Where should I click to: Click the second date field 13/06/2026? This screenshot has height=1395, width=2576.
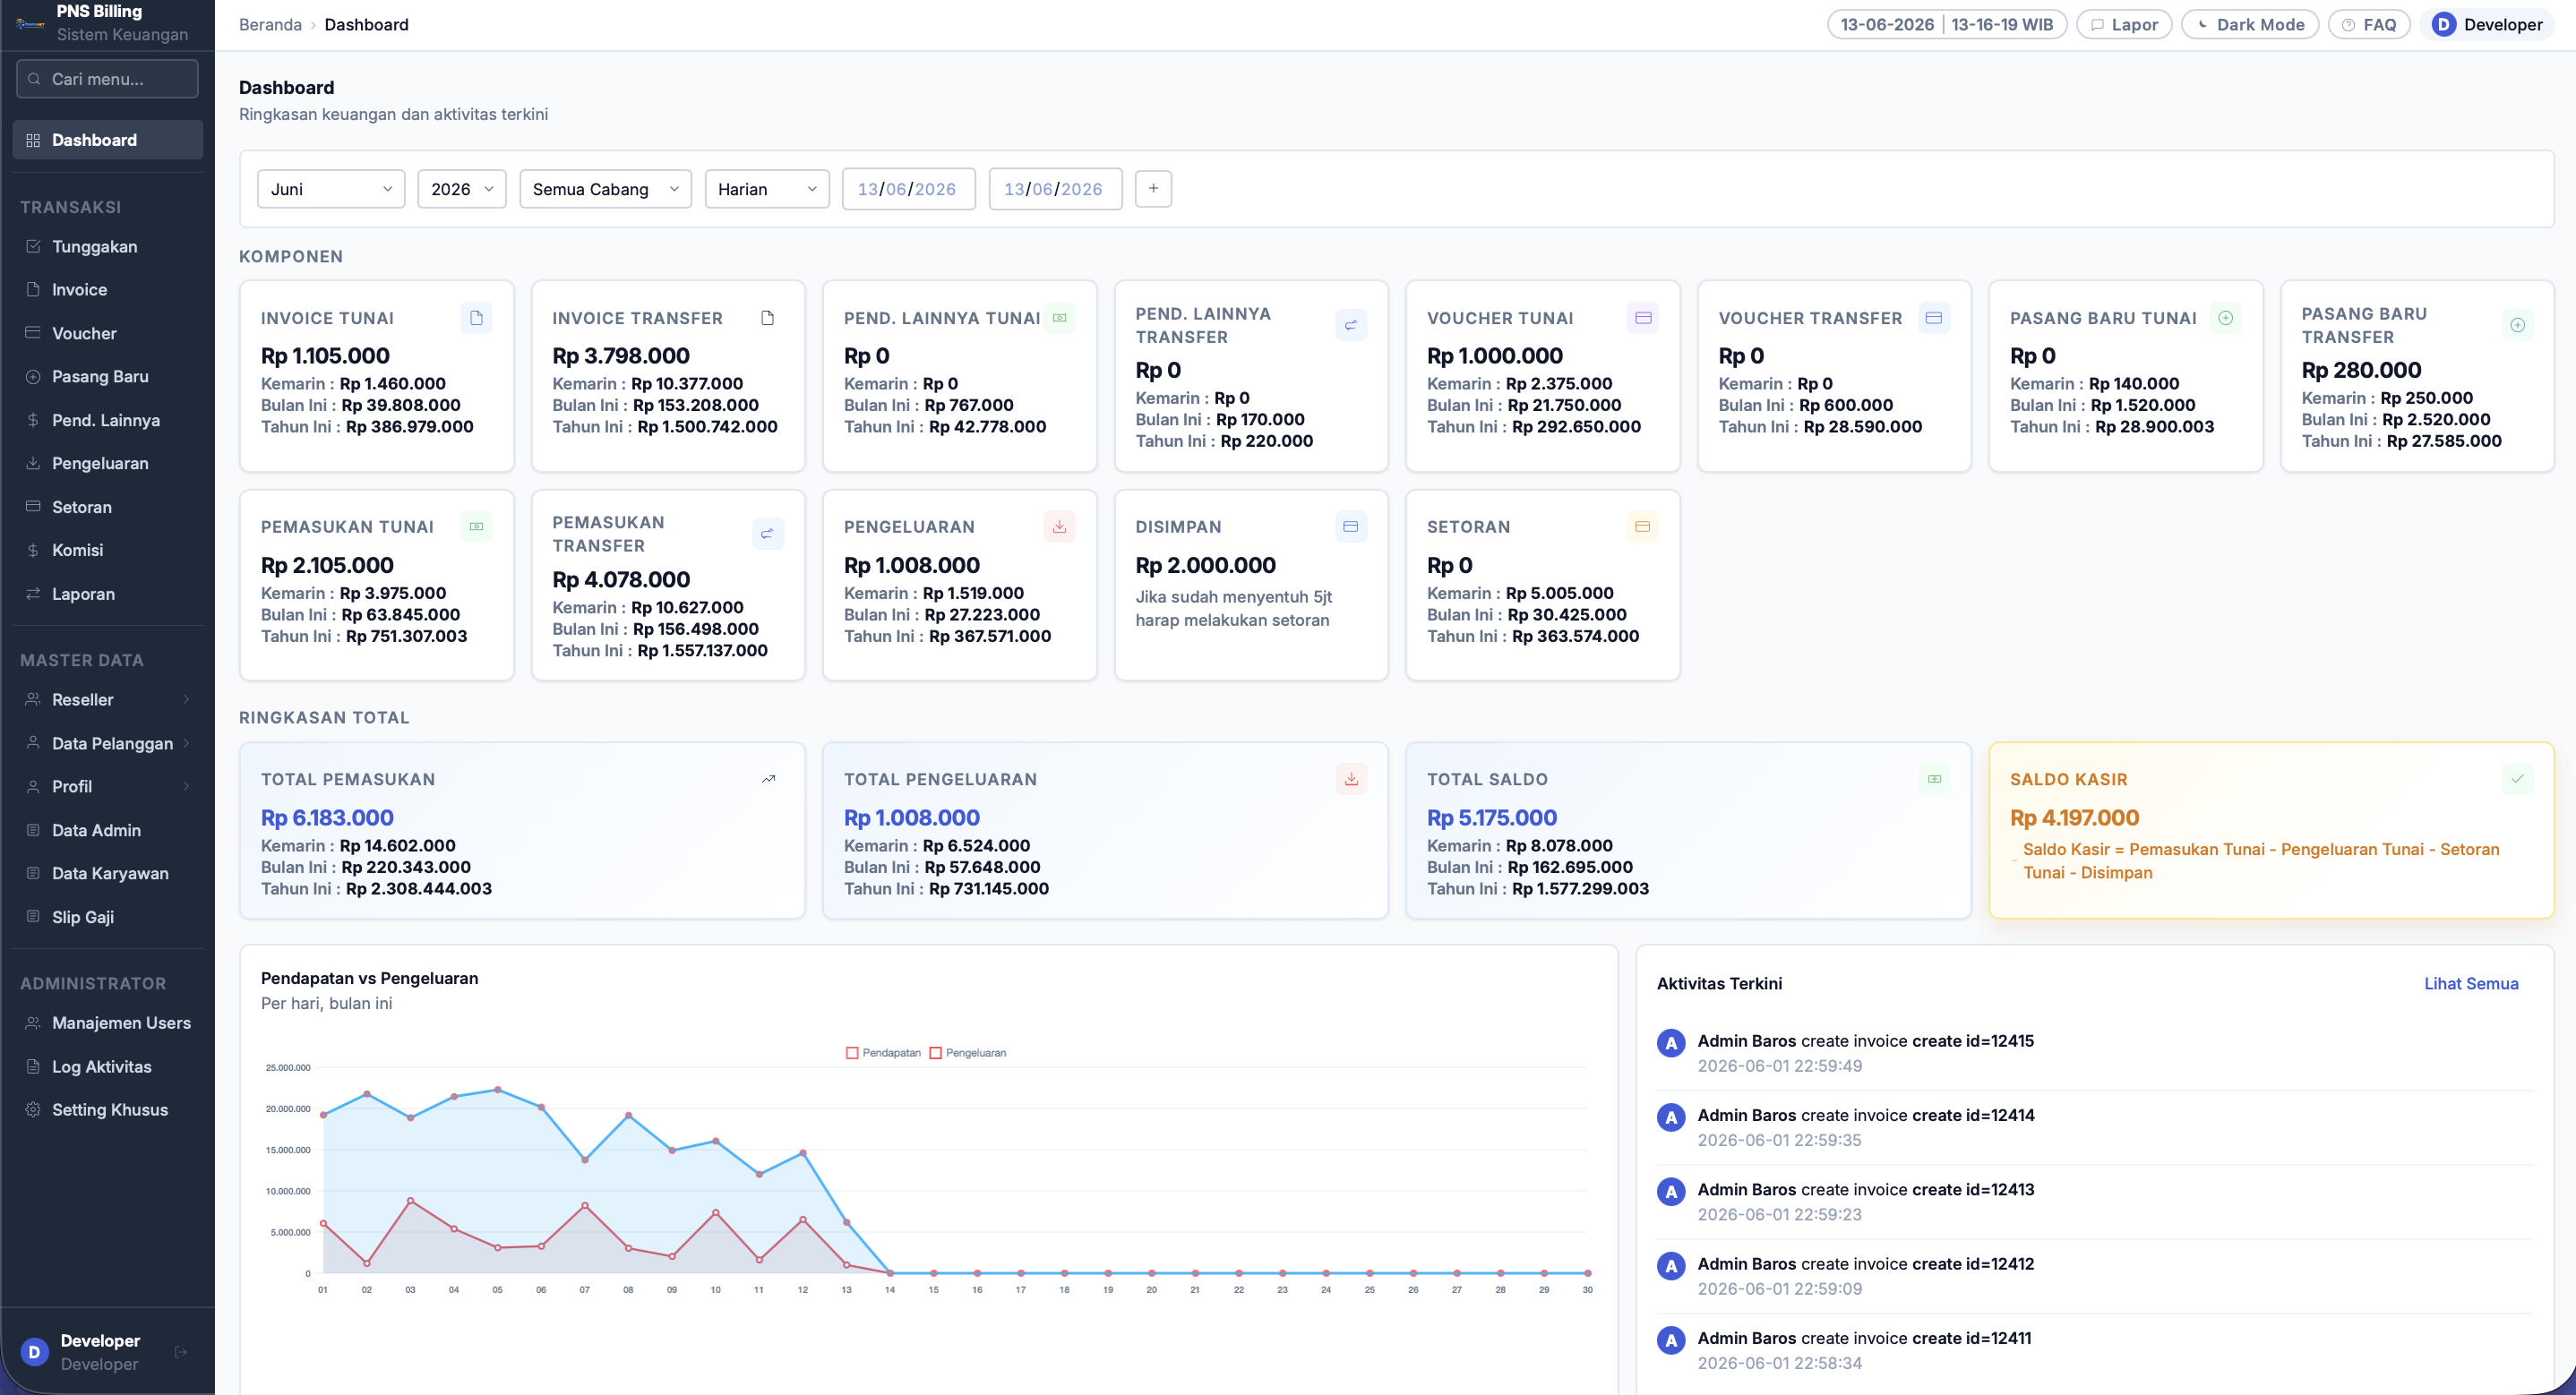point(1055,189)
